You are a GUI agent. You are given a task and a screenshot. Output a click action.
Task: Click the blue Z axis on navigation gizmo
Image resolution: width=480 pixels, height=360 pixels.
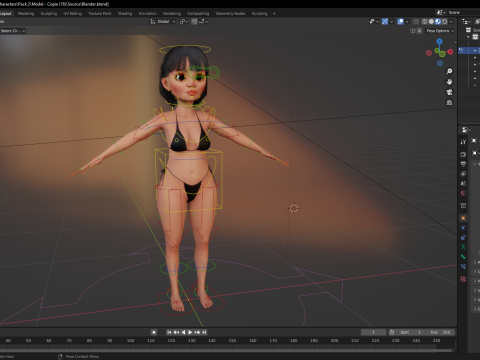(x=440, y=41)
